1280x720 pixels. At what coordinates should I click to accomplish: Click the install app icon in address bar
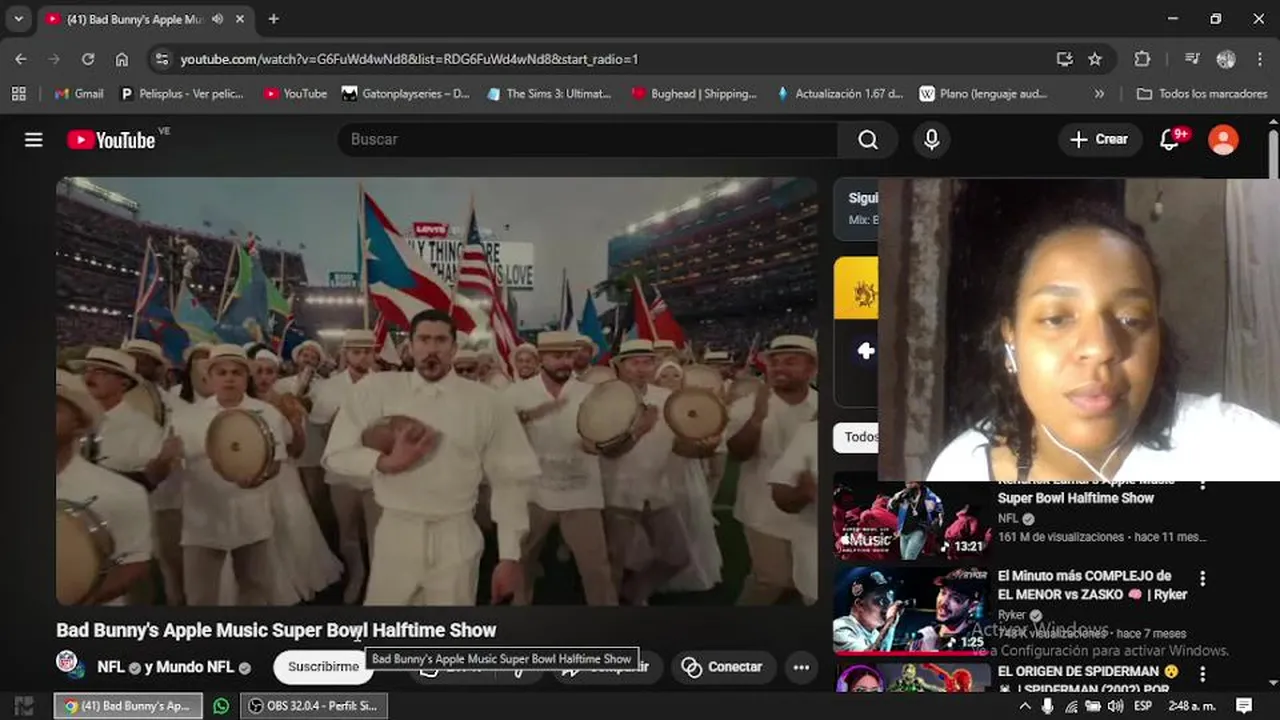tap(1064, 59)
